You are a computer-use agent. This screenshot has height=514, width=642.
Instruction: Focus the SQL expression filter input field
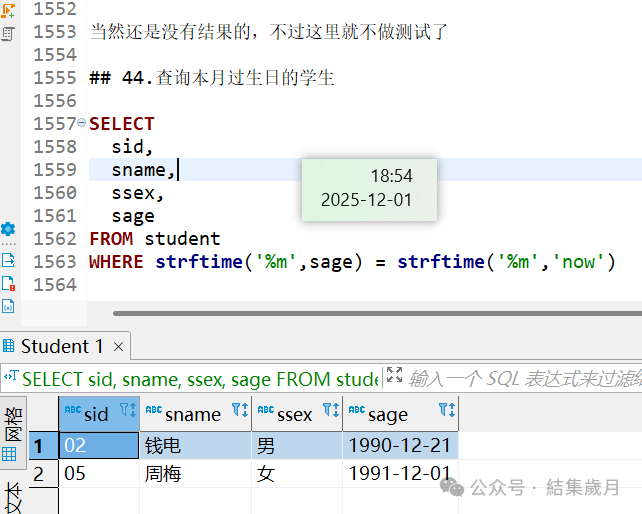525,378
